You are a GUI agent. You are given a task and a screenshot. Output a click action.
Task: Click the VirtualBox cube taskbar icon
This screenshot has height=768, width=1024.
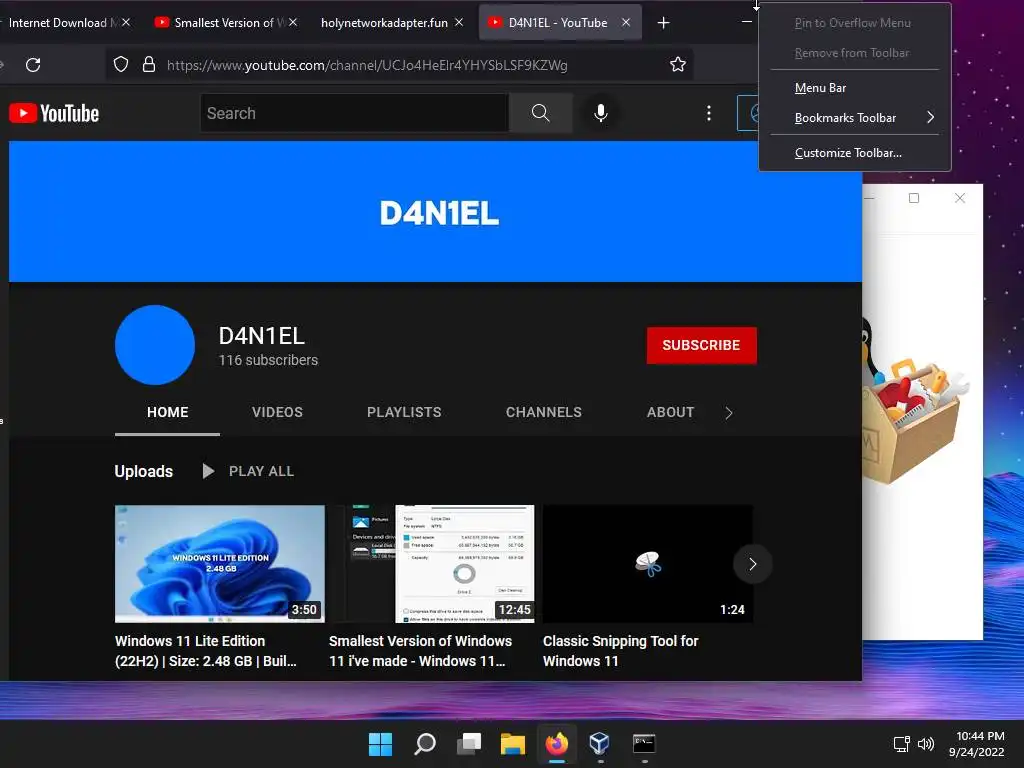pyautogui.click(x=600, y=743)
